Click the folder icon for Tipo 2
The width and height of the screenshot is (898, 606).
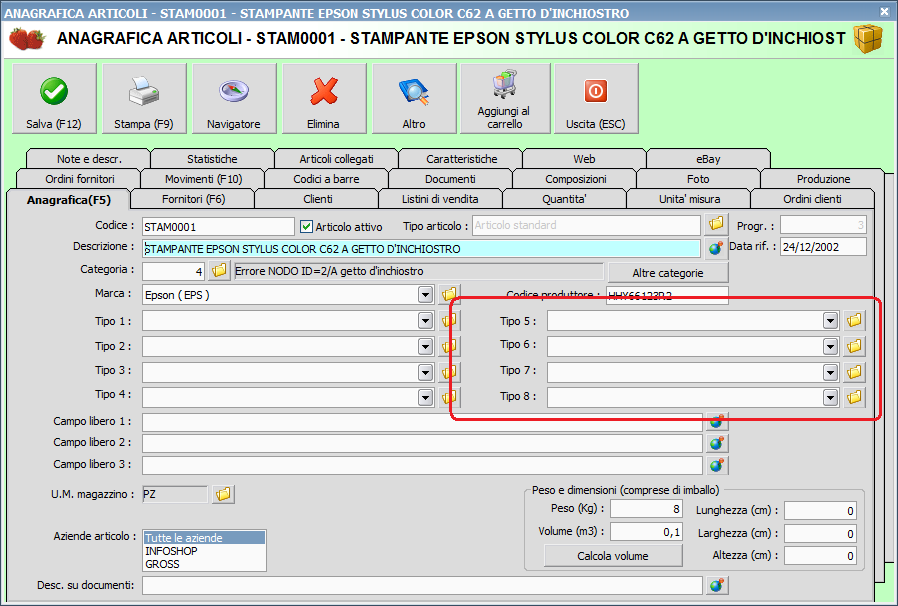(448, 346)
